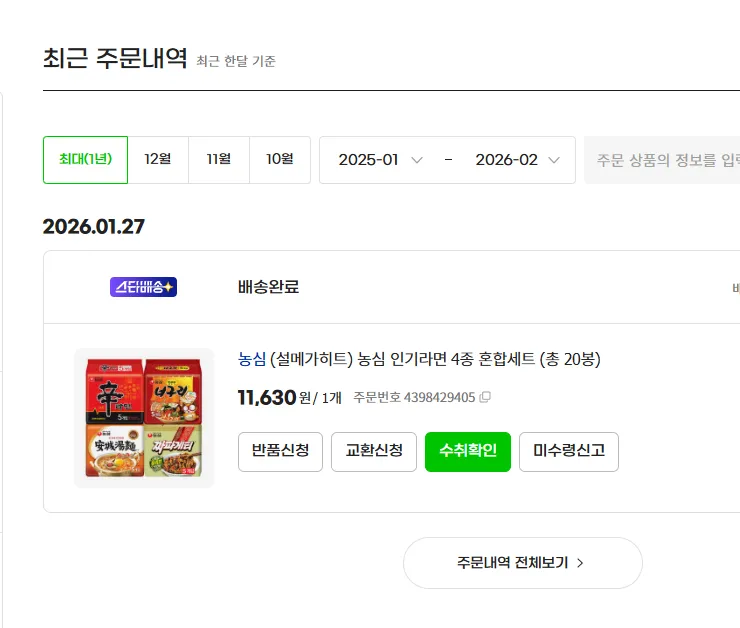Report non-receipt via 미수령신고
Image resolution: width=740 pixels, height=628 pixels.
(x=569, y=451)
